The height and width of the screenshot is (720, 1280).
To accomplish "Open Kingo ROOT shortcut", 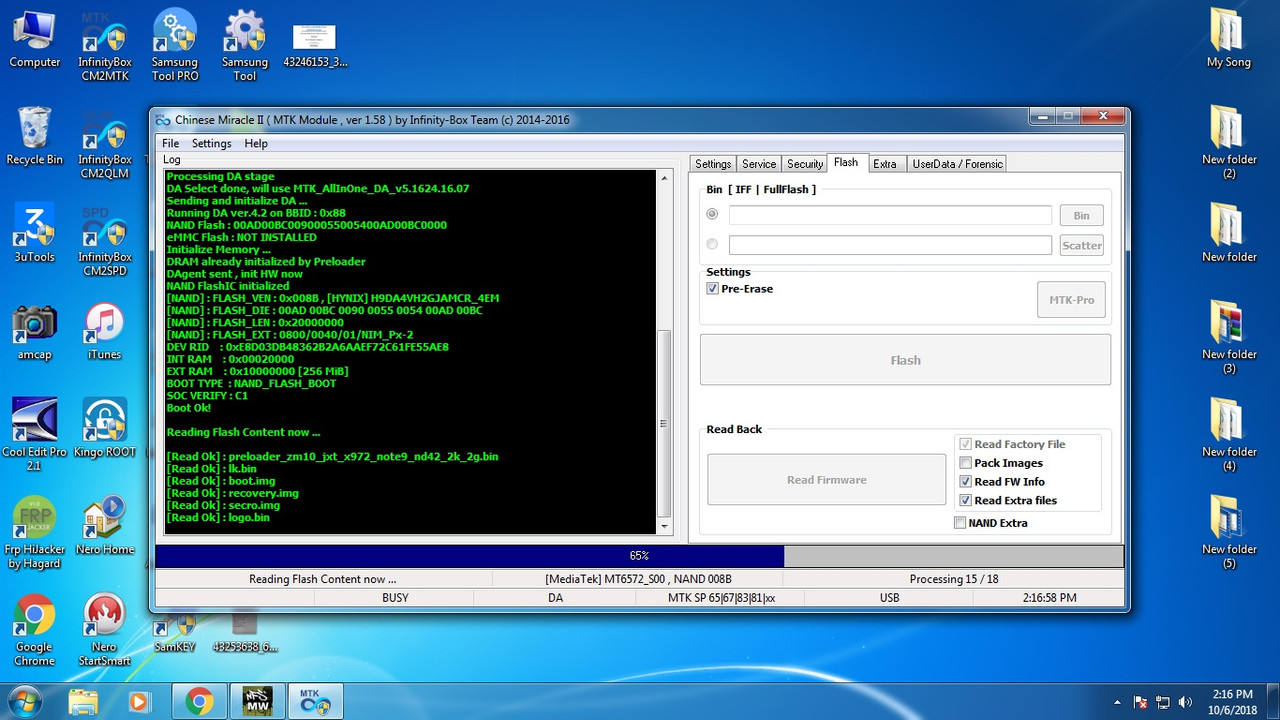I will pyautogui.click(x=105, y=430).
